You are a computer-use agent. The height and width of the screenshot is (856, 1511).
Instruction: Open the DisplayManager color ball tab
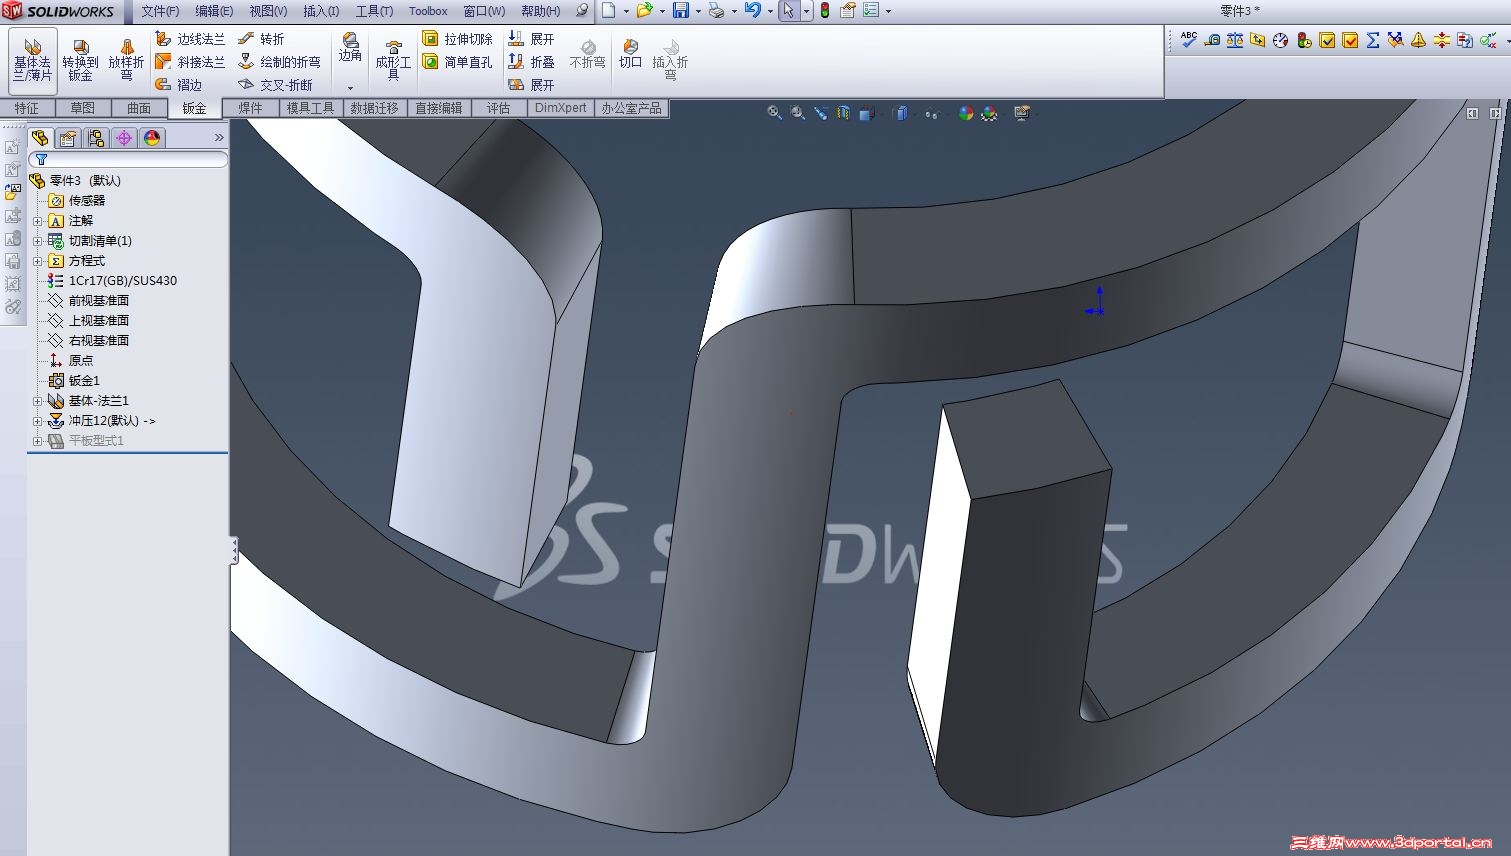152,138
